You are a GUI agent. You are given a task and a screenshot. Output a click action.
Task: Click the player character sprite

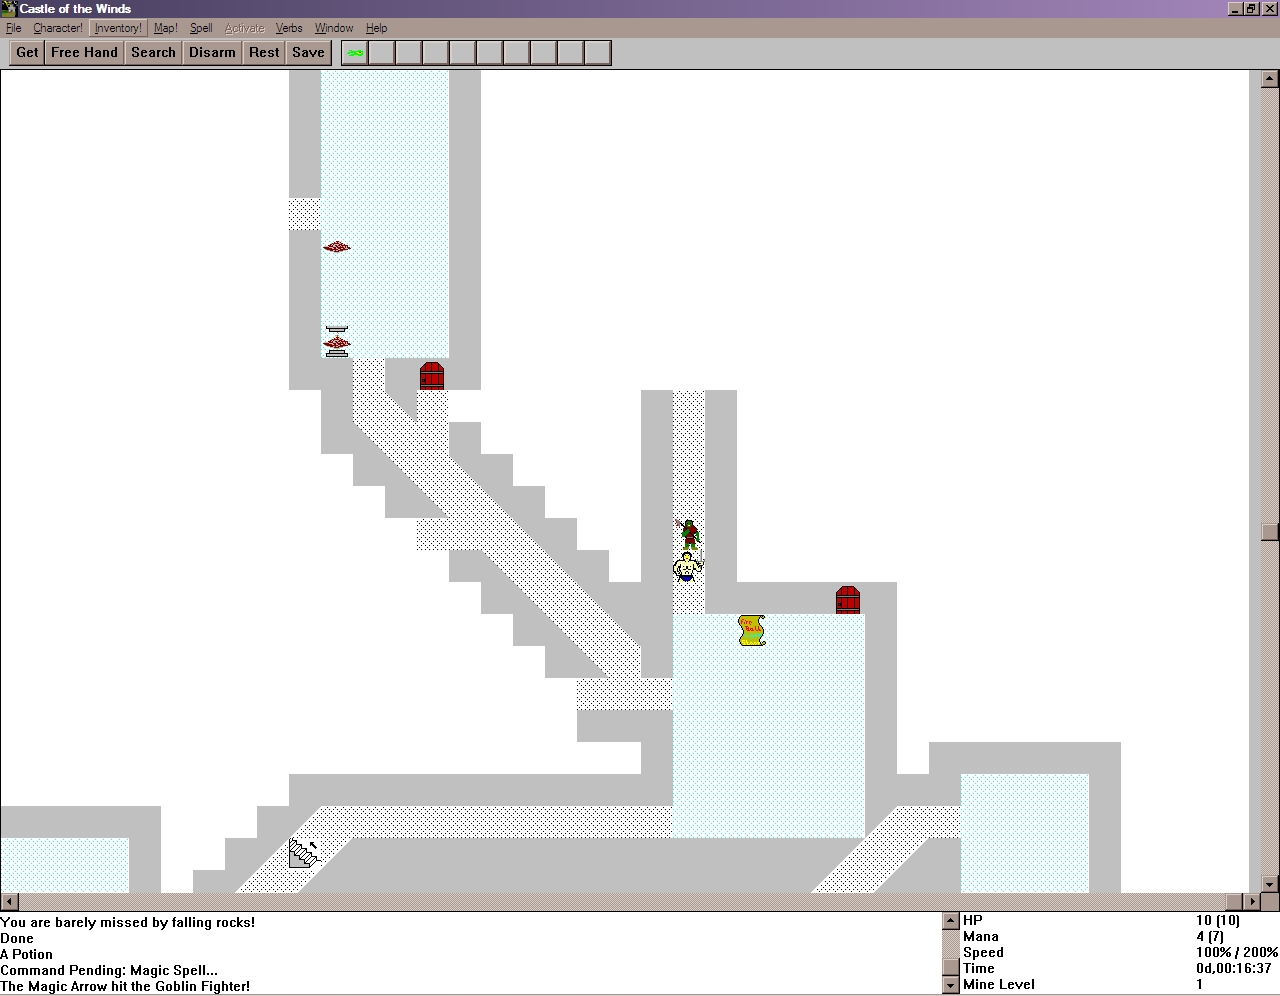(x=688, y=566)
